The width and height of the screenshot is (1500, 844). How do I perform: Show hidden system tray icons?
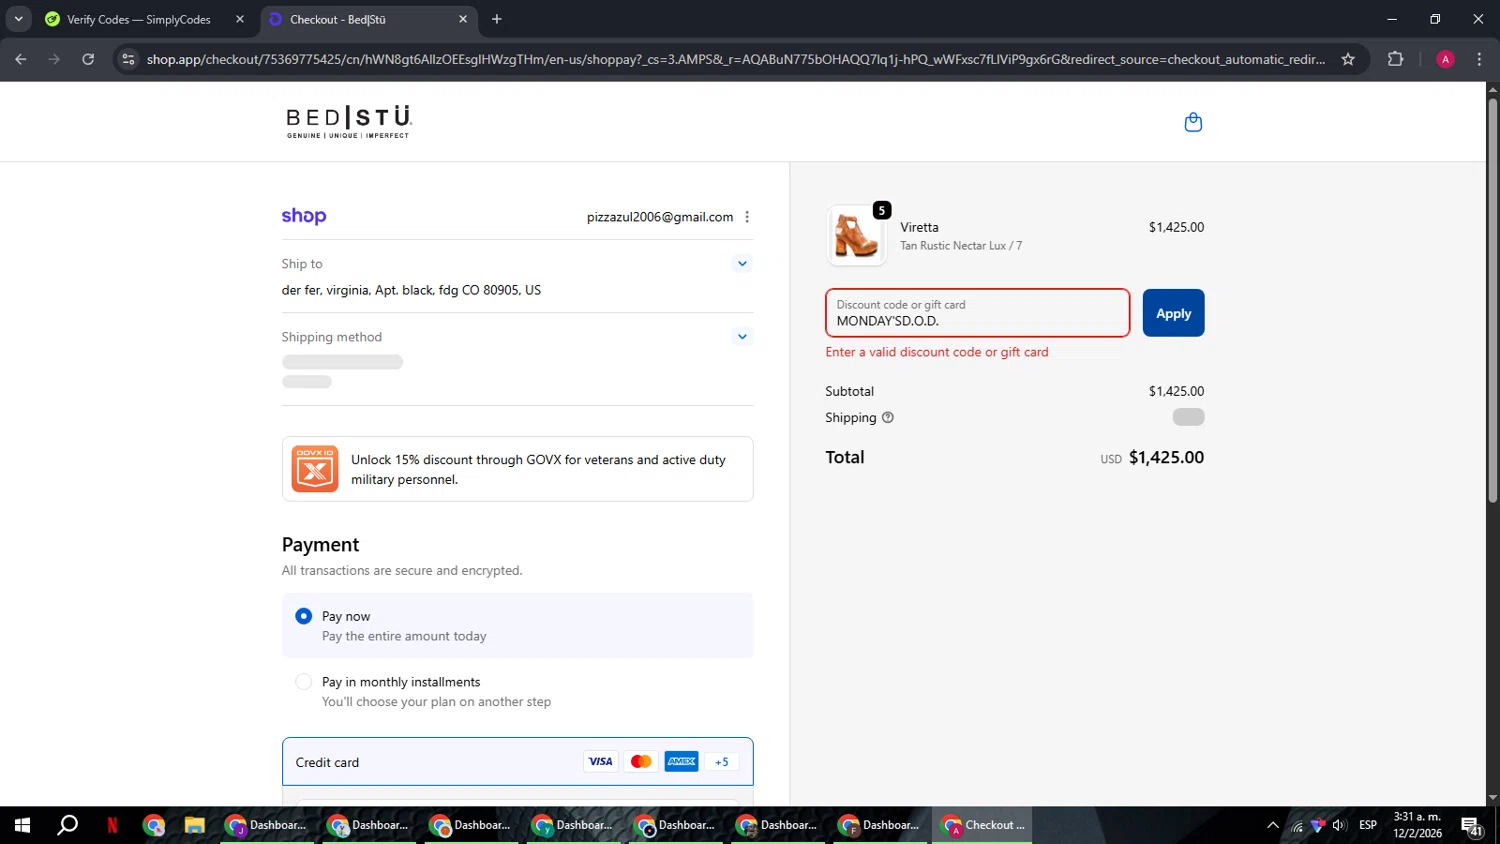(1273, 825)
